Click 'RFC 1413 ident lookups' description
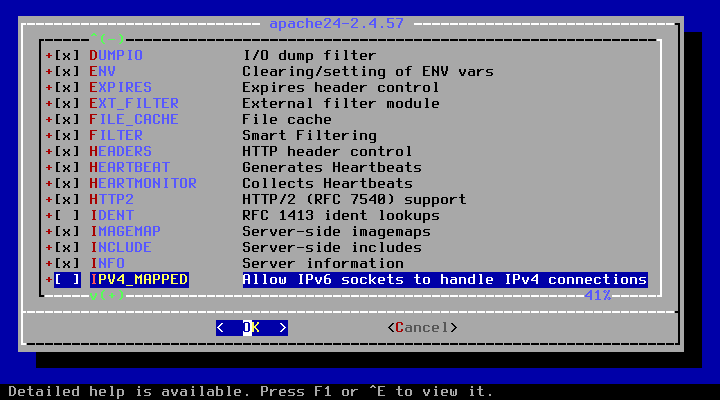 pyautogui.click(x=341, y=215)
